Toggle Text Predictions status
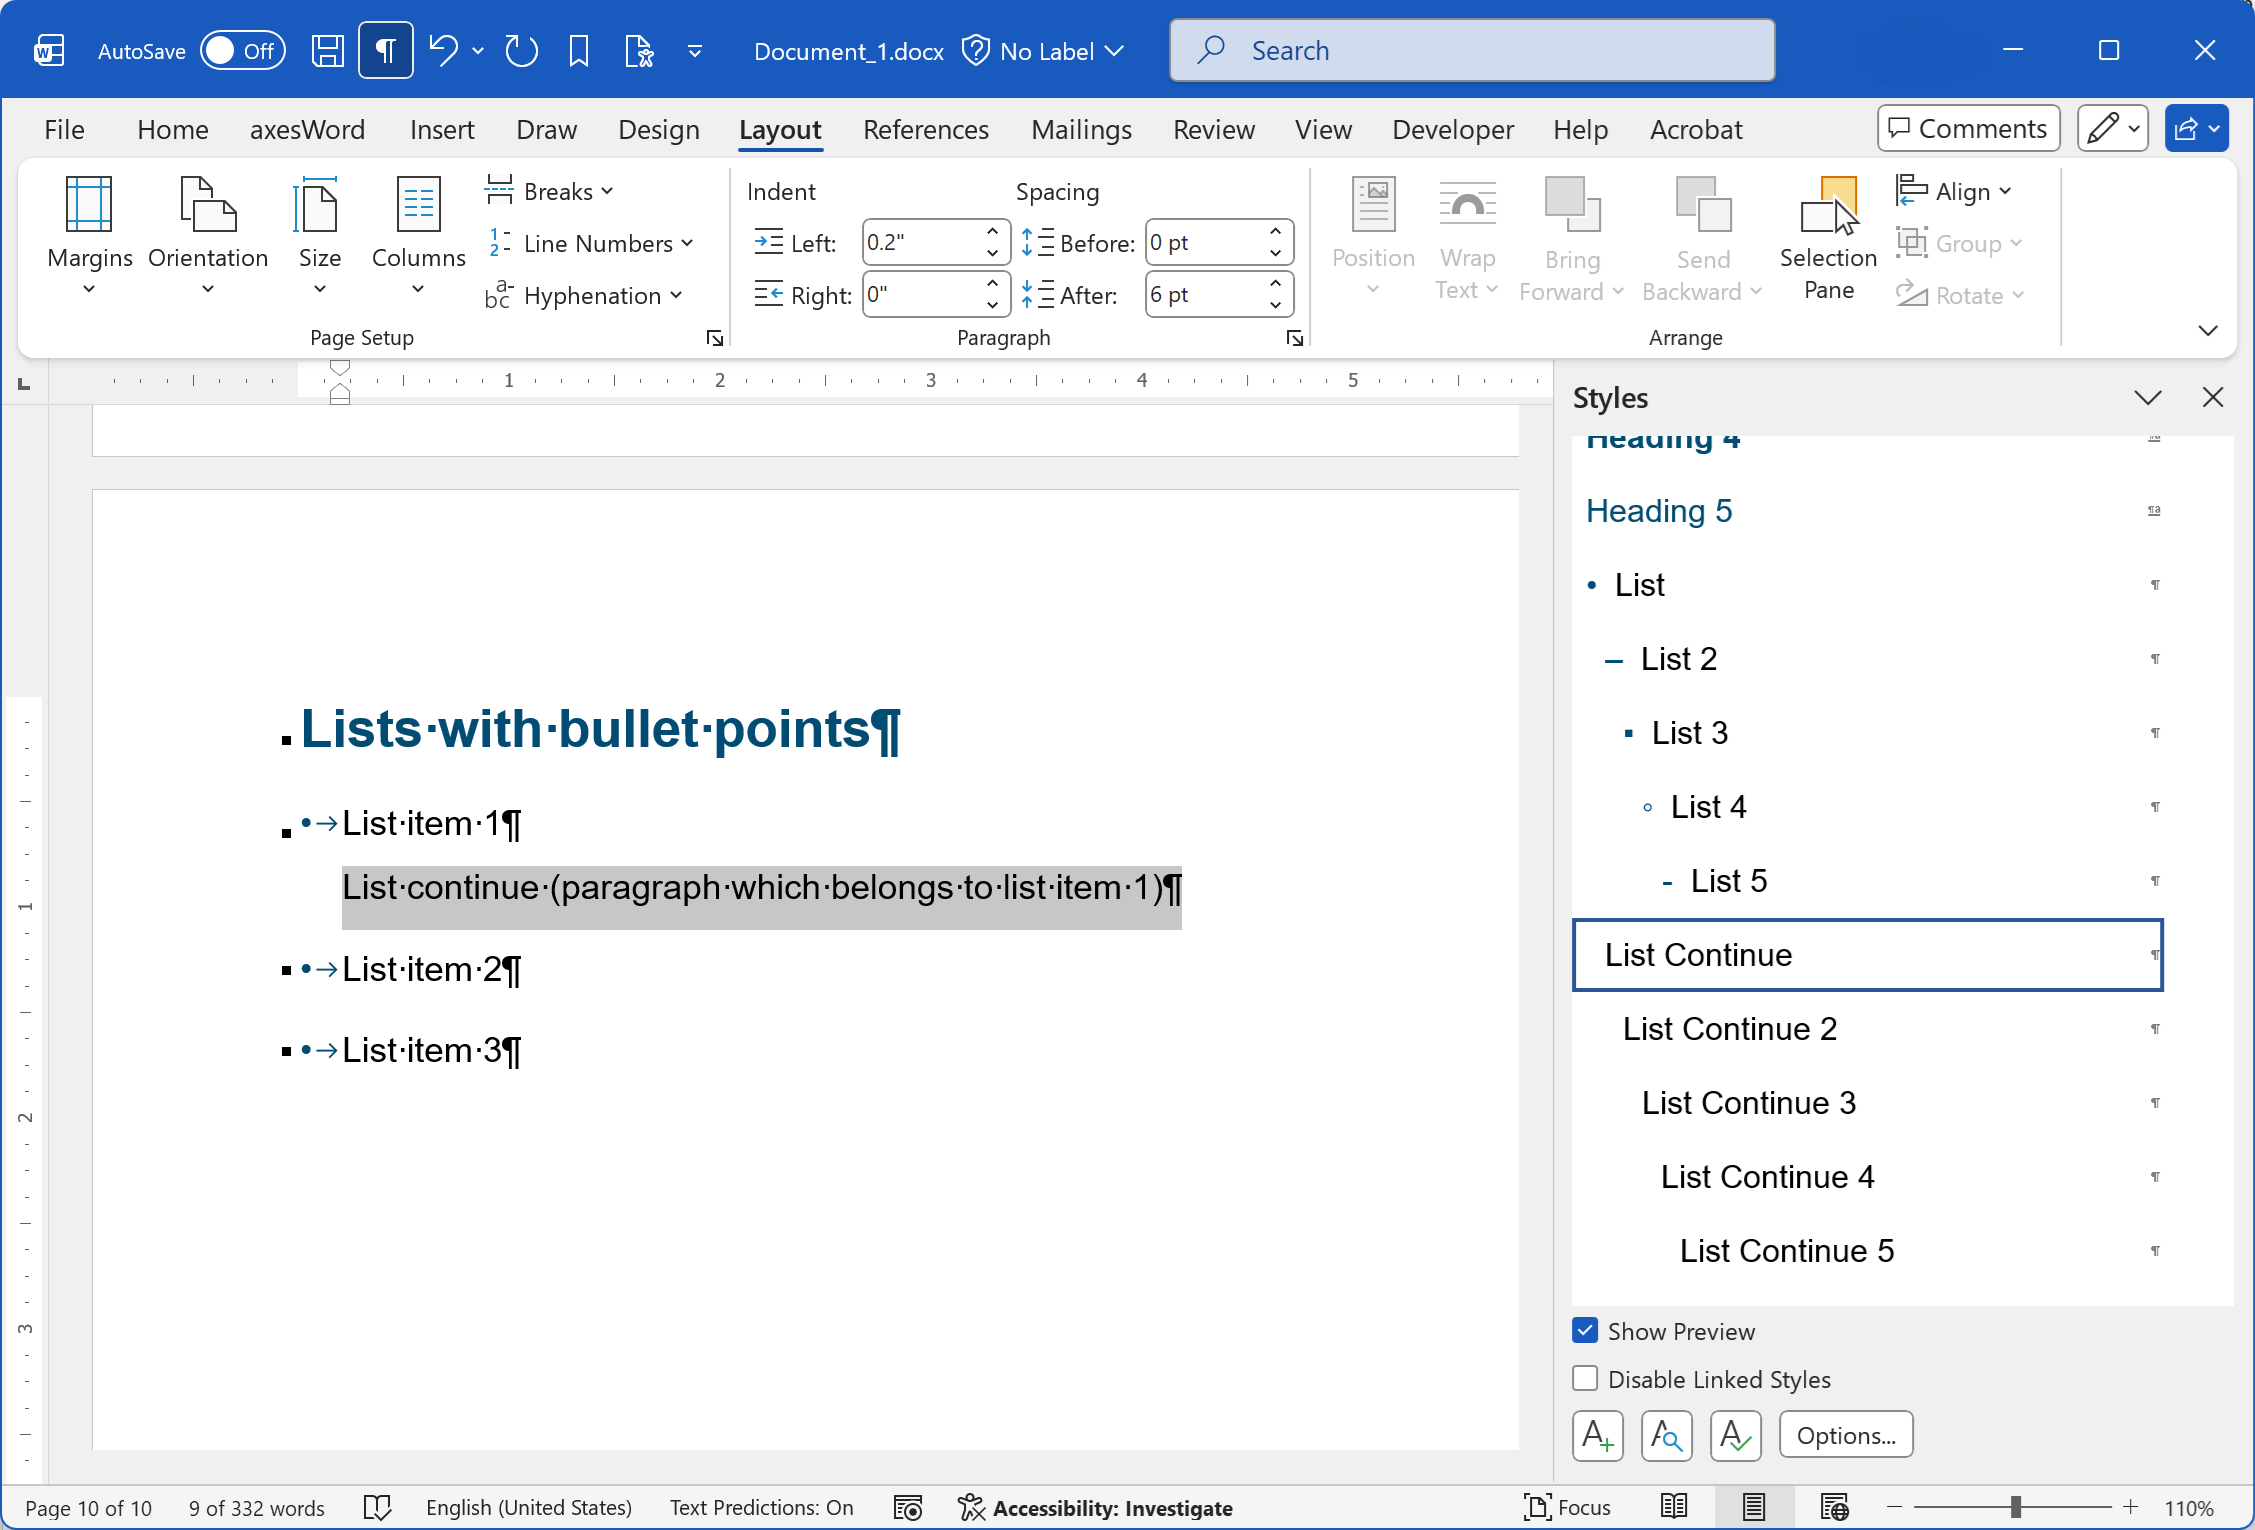The image size is (2255, 1530). point(761,1507)
